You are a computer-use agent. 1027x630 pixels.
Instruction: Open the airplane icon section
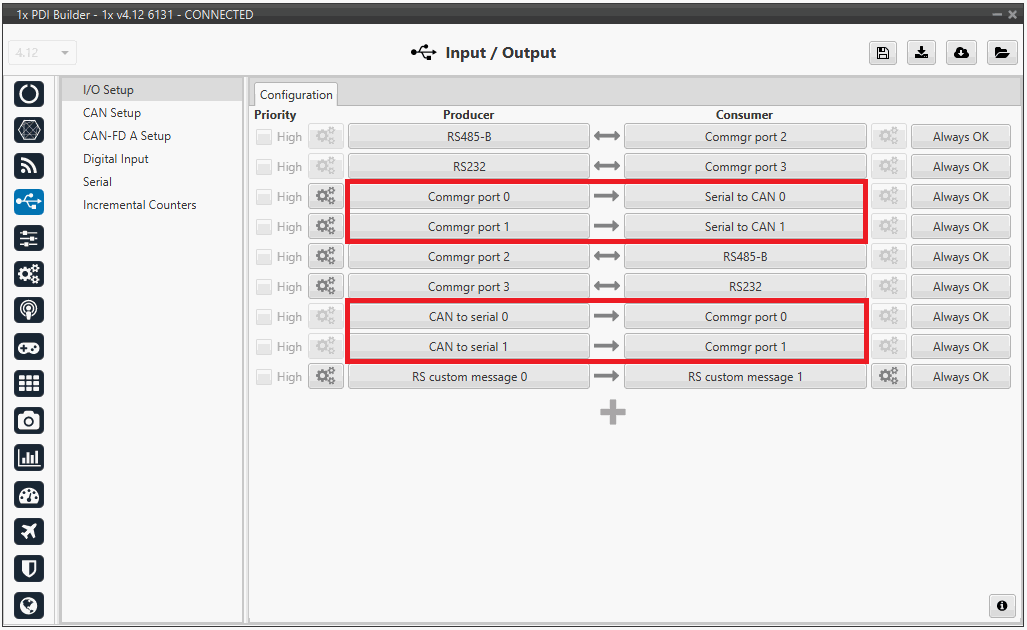29,531
